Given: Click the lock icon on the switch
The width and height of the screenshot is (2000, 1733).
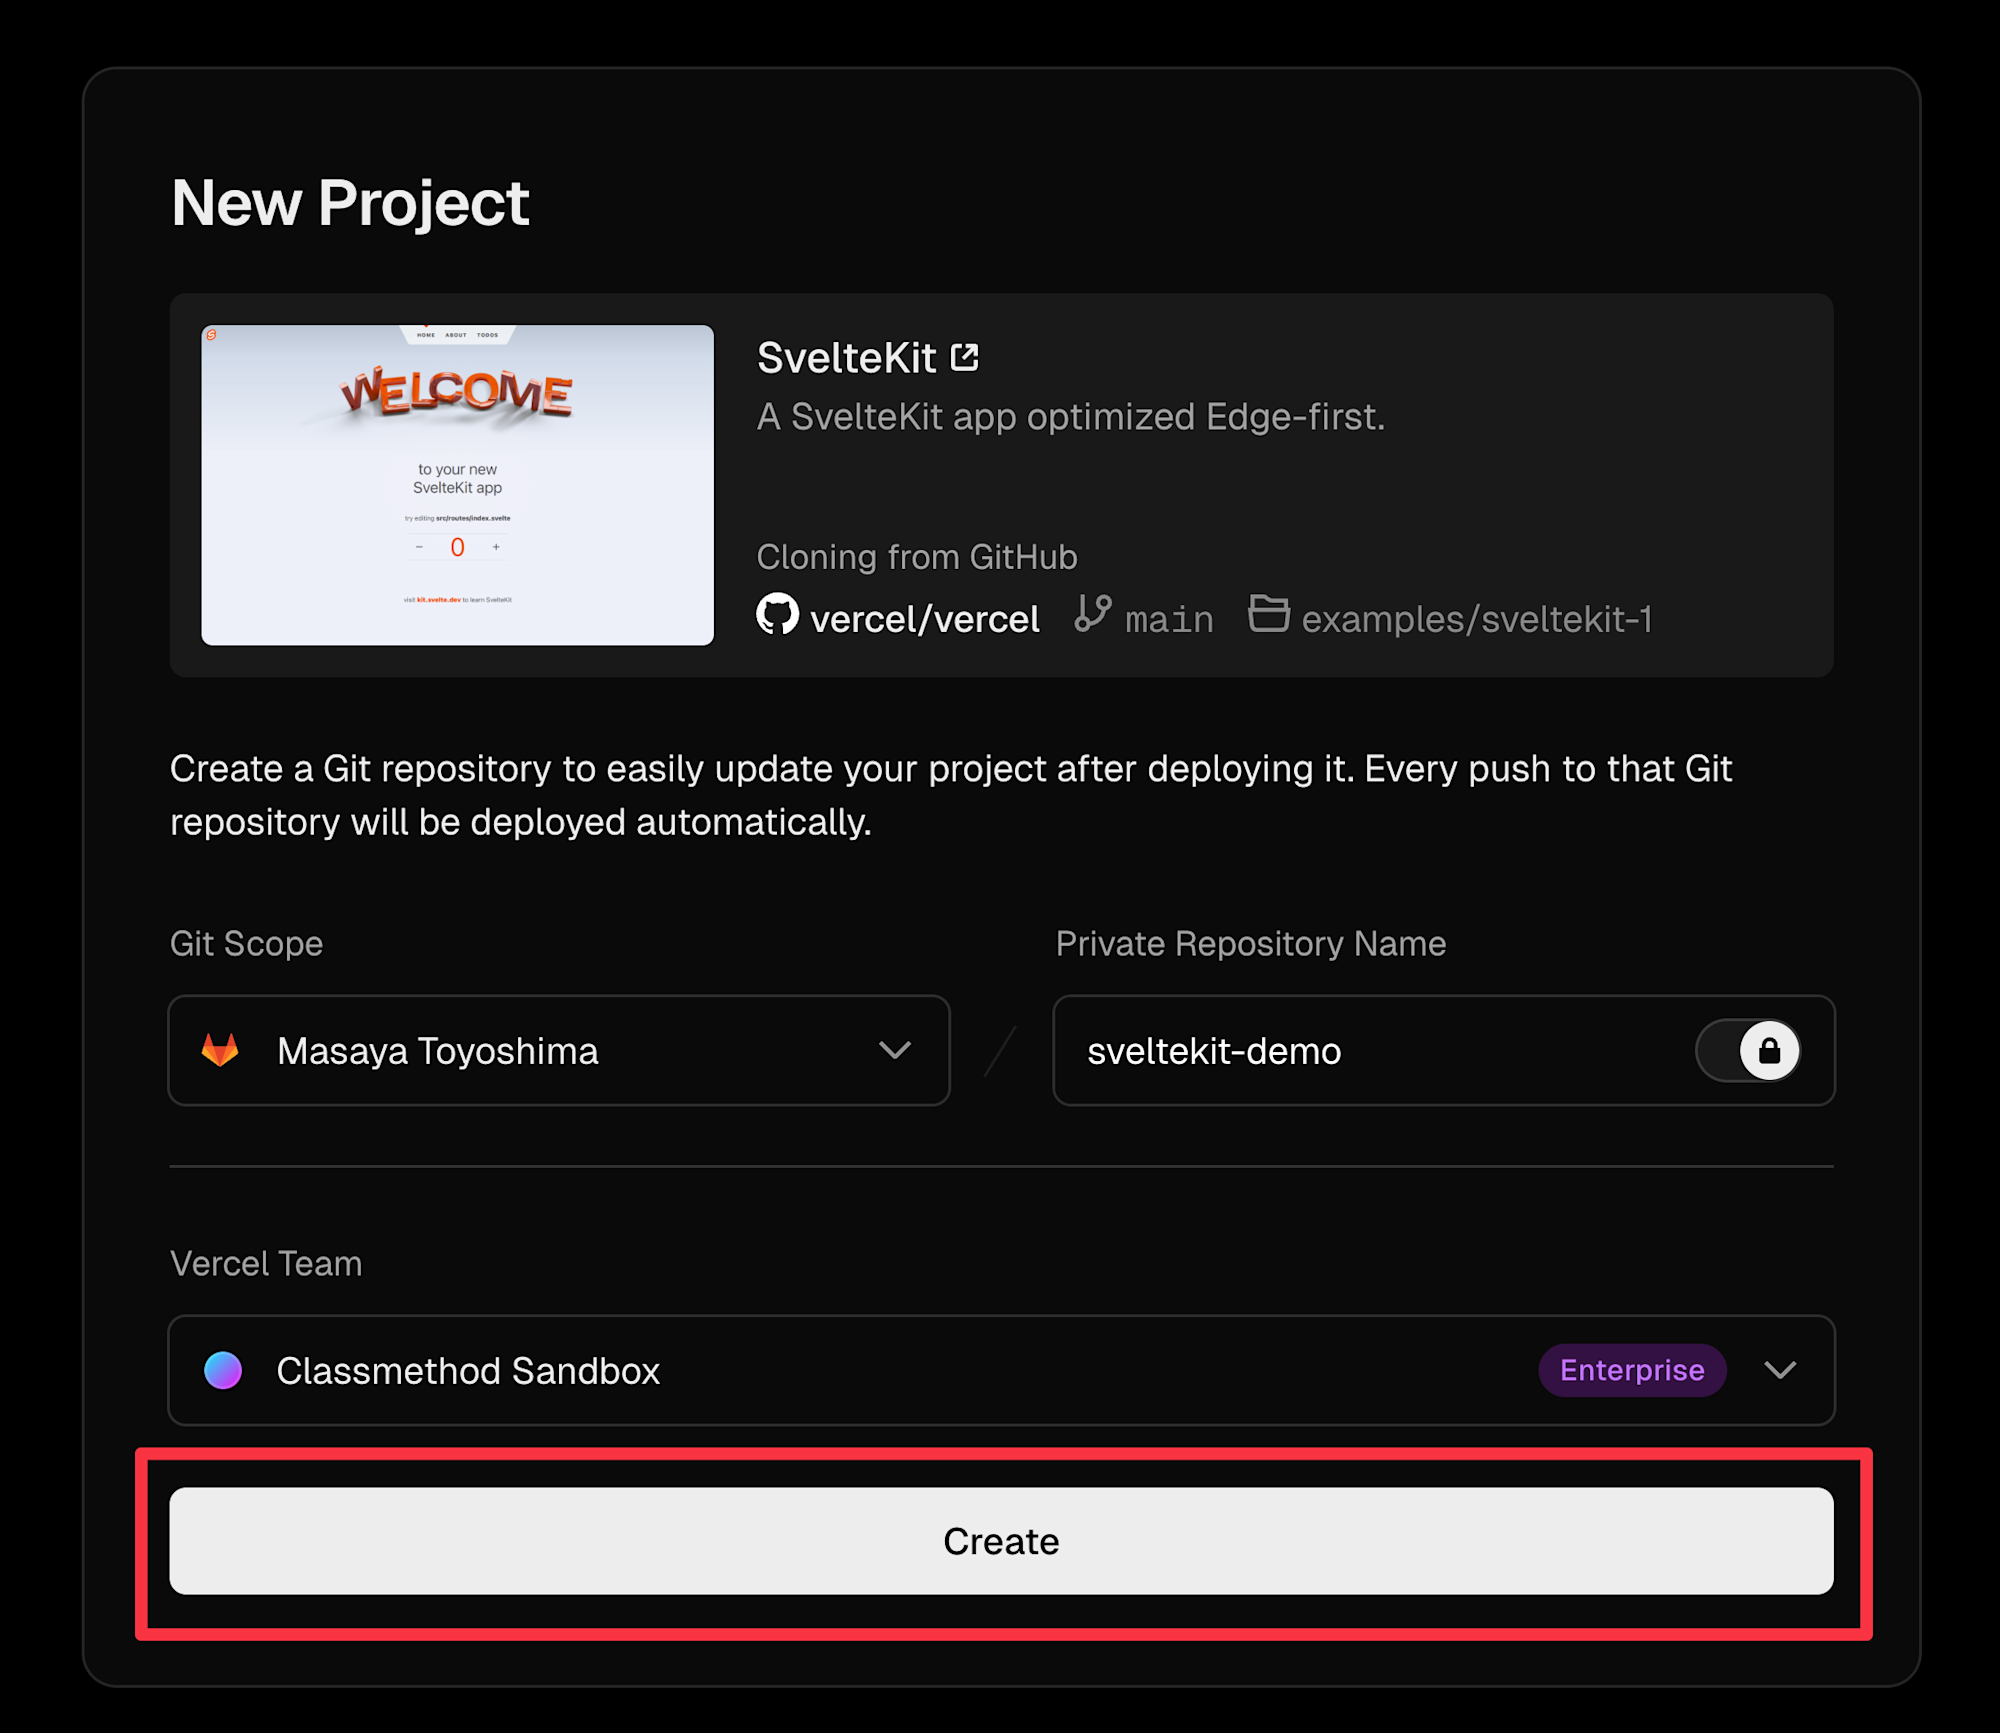Looking at the screenshot, I should click(1769, 1050).
